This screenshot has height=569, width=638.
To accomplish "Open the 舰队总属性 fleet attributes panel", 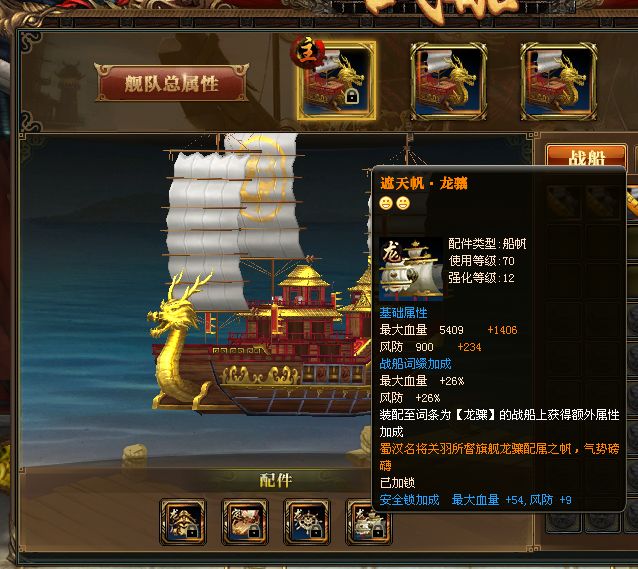I will click(x=171, y=83).
